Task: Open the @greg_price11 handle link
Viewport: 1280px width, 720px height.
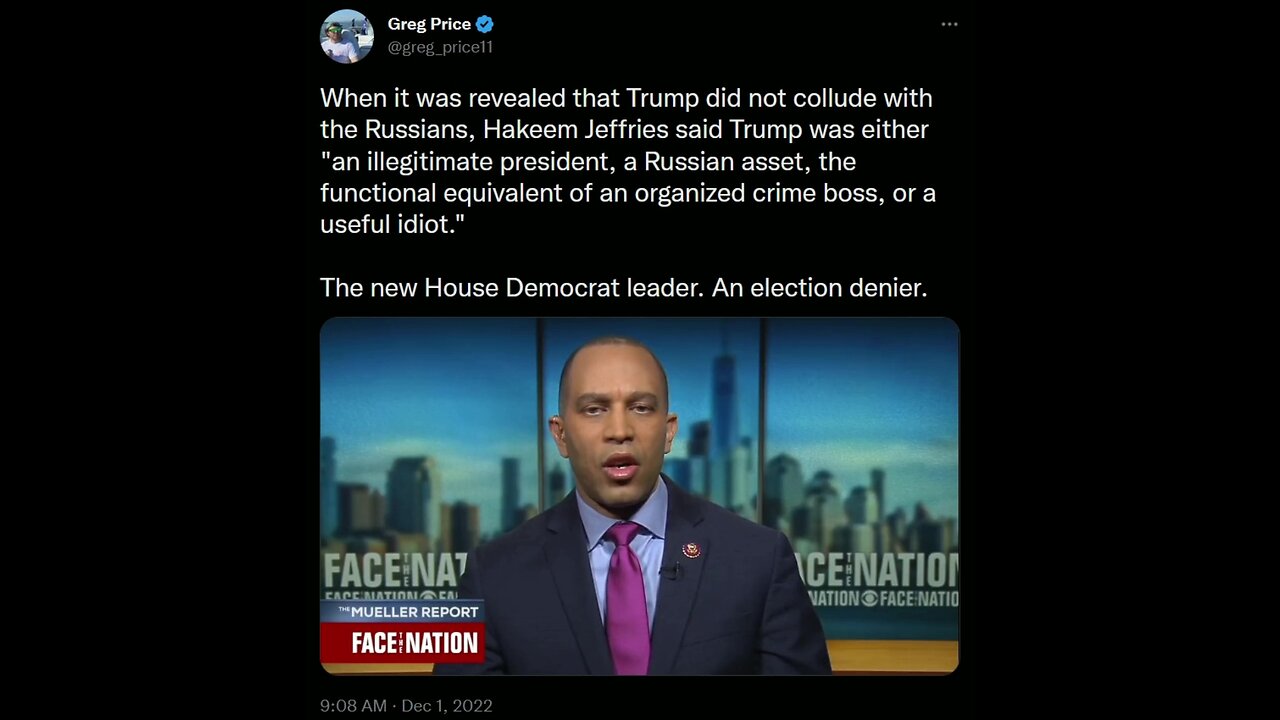Action: tap(440, 47)
